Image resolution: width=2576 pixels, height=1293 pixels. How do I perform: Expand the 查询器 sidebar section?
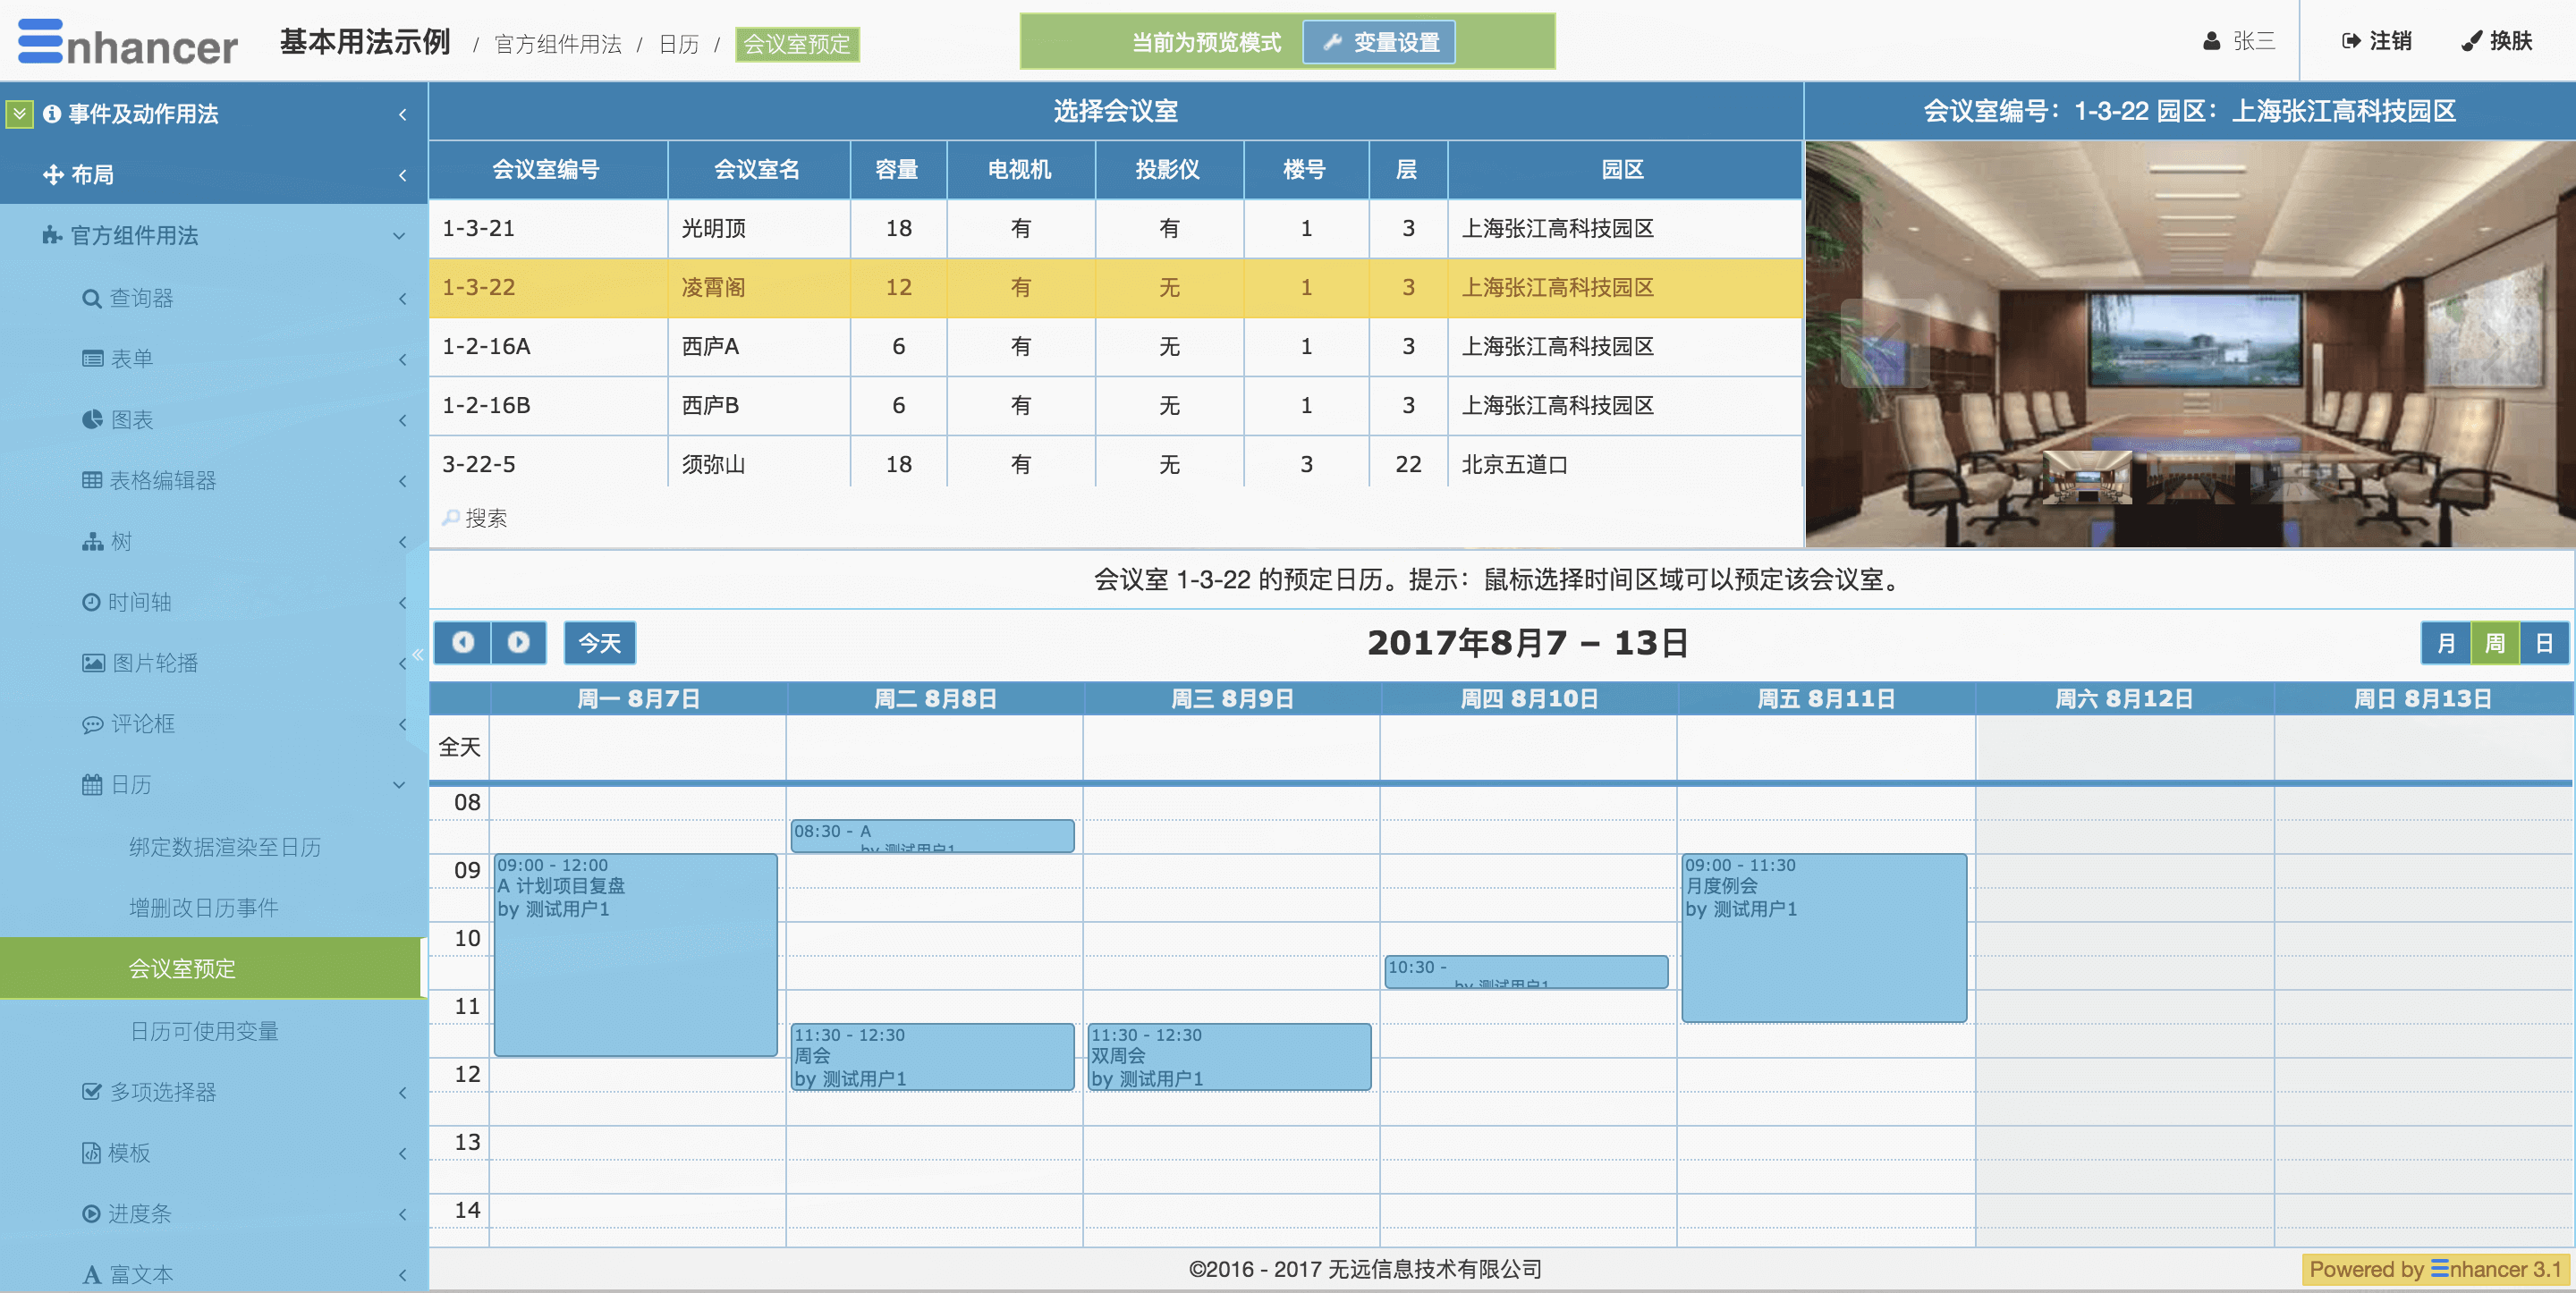140,298
